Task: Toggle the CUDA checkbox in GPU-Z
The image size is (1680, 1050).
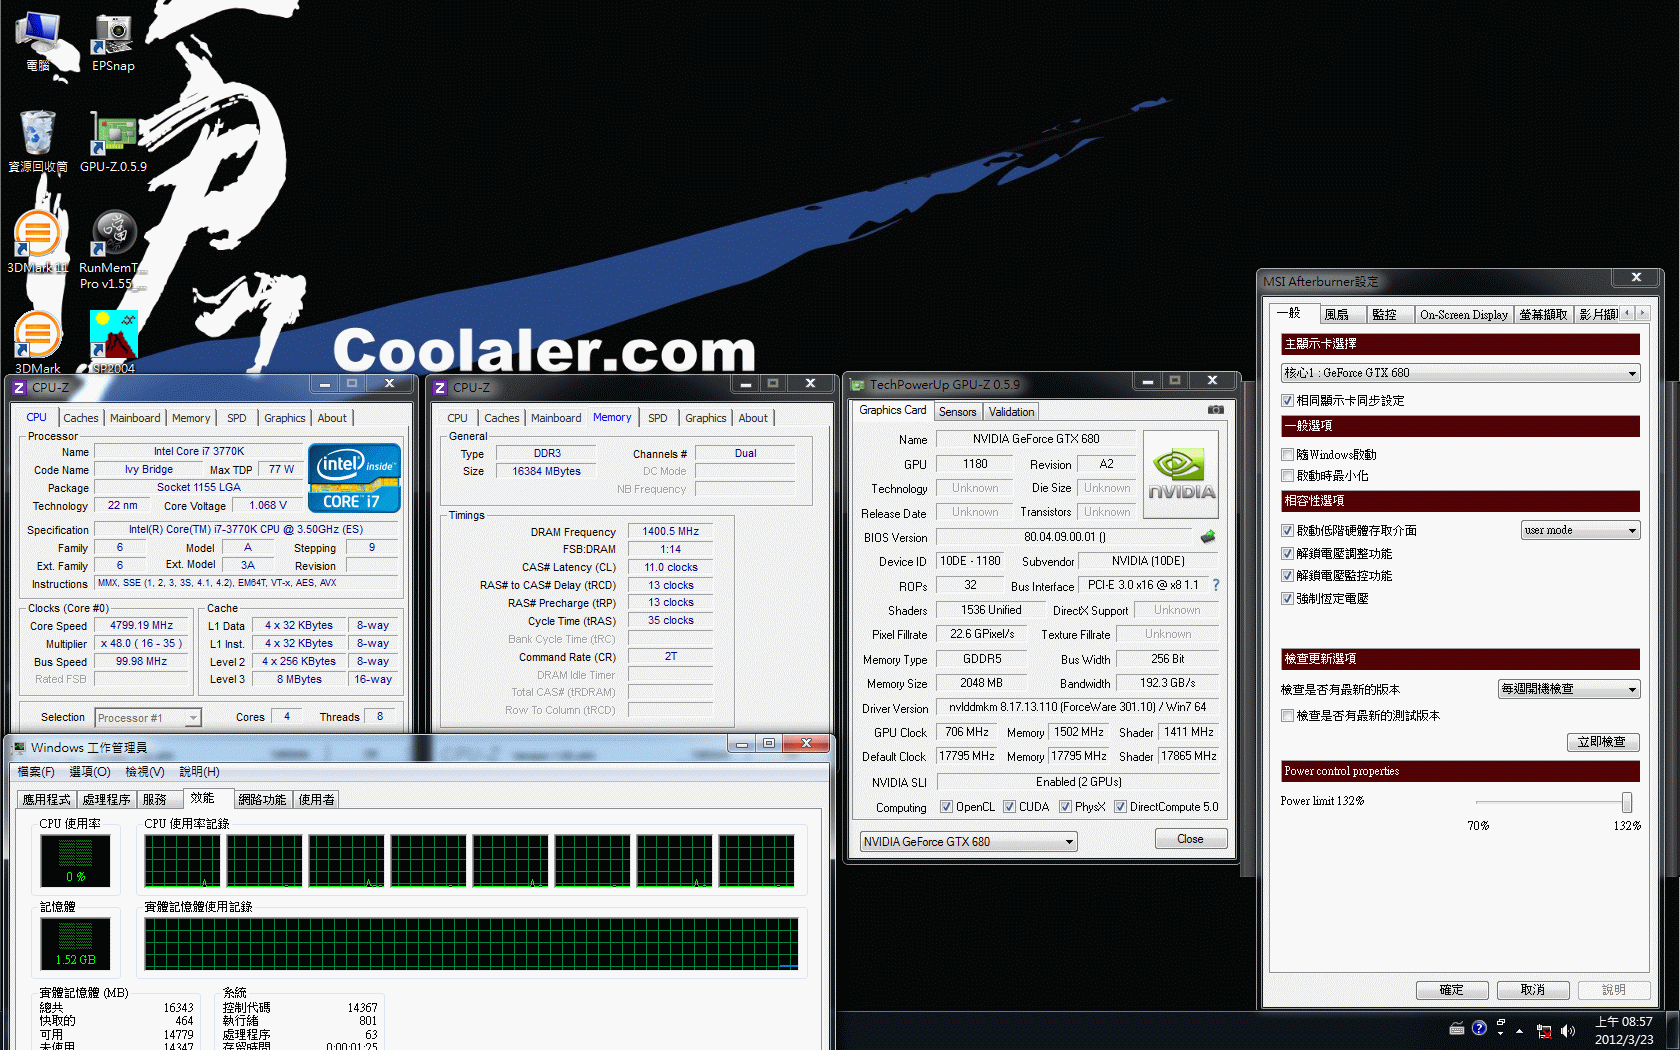Action: click(1009, 807)
